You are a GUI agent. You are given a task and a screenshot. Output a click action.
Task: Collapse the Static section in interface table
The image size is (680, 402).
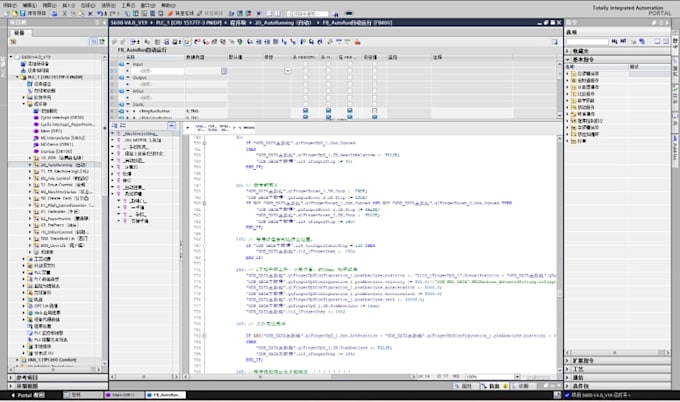point(128,104)
